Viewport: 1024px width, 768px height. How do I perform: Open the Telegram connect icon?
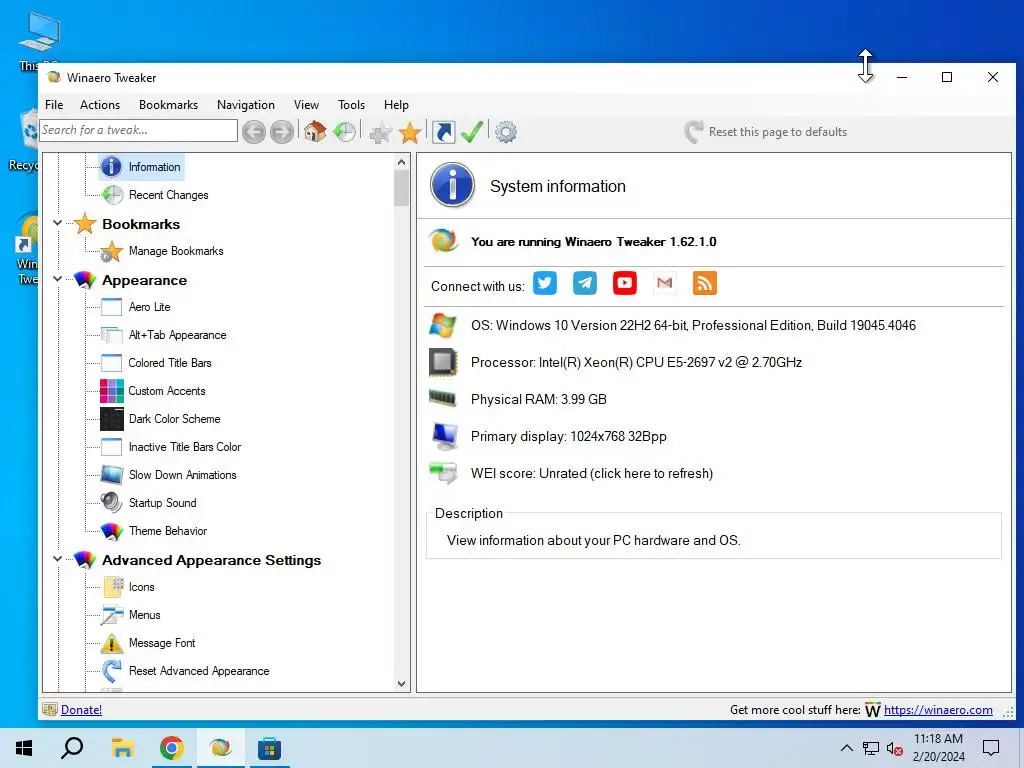584,283
